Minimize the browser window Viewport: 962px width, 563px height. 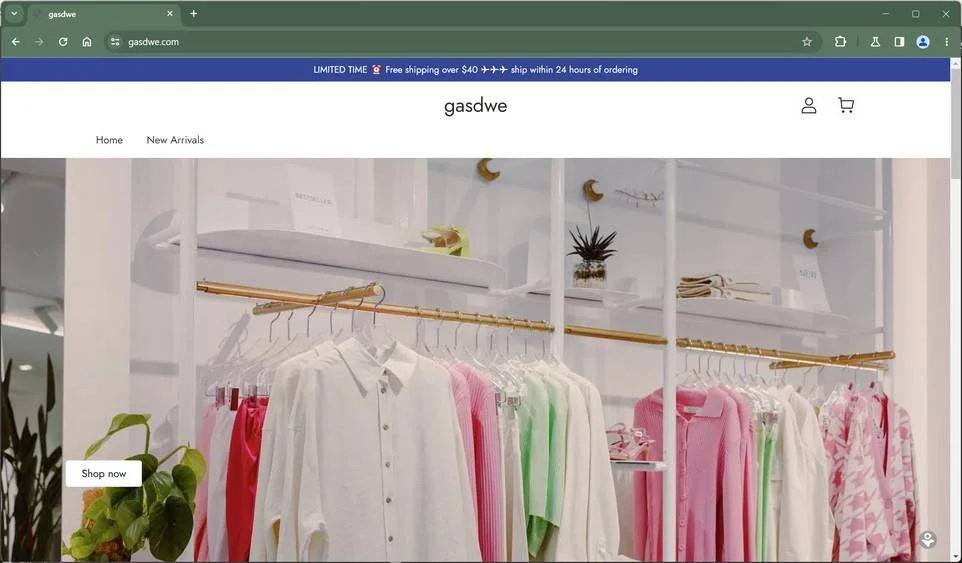point(886,13)
